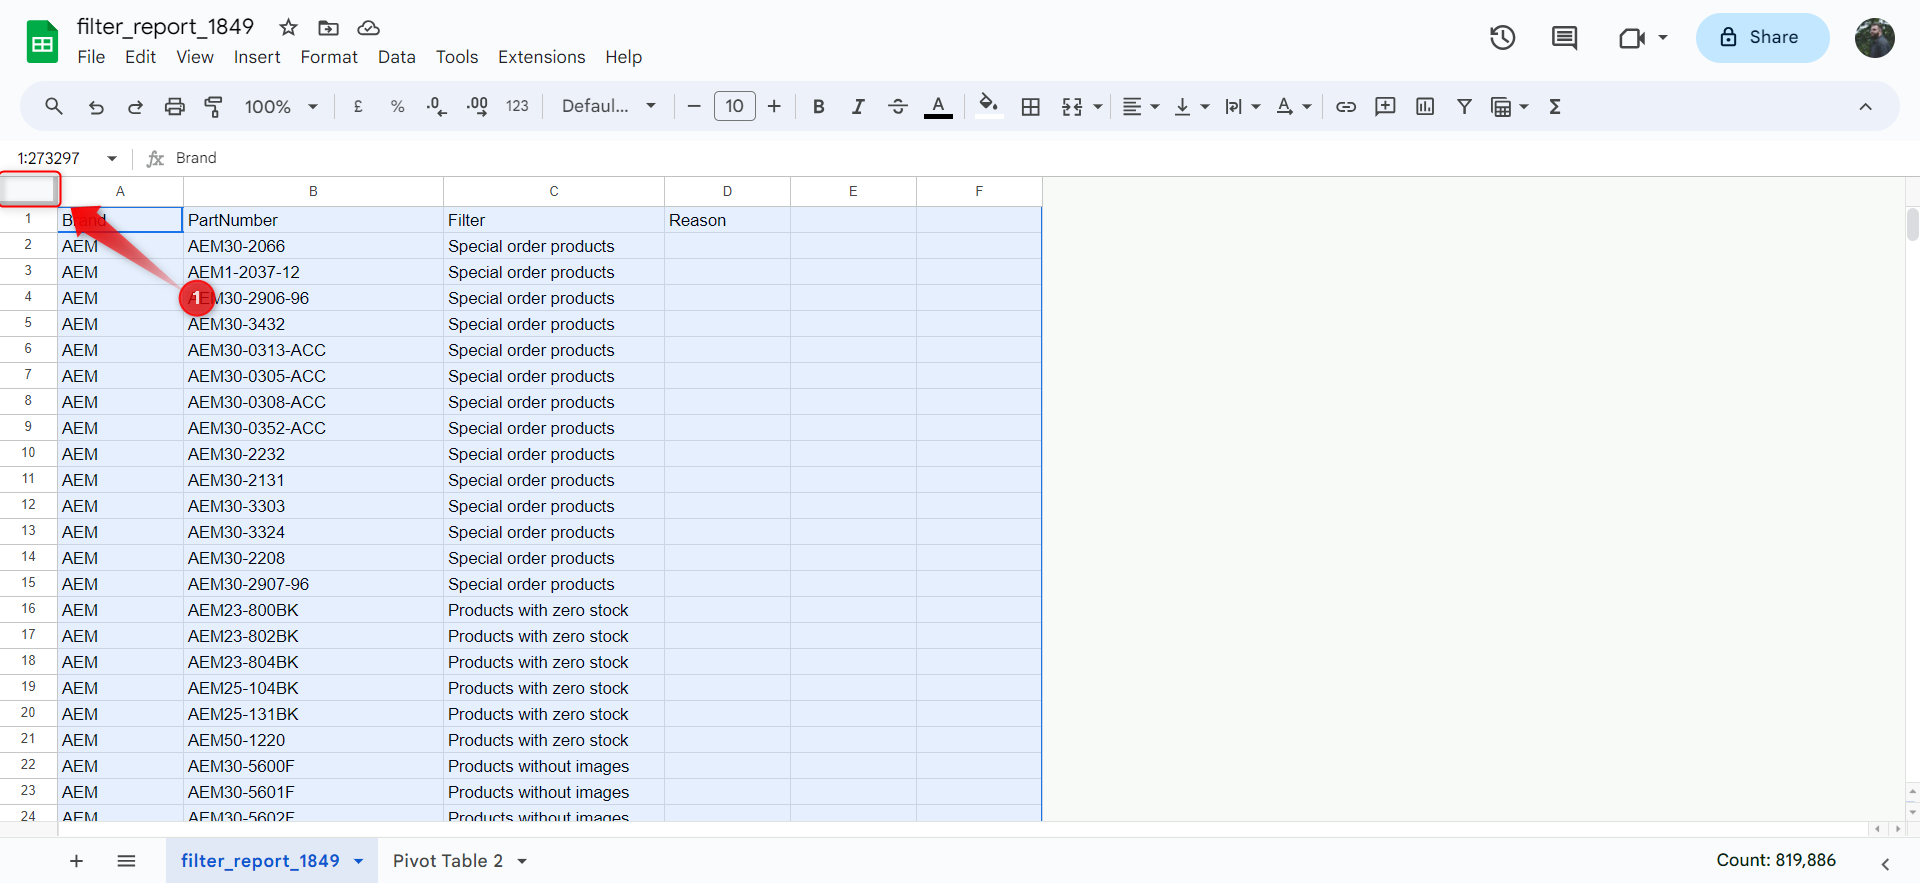Open the Format menu

[329, 57]
